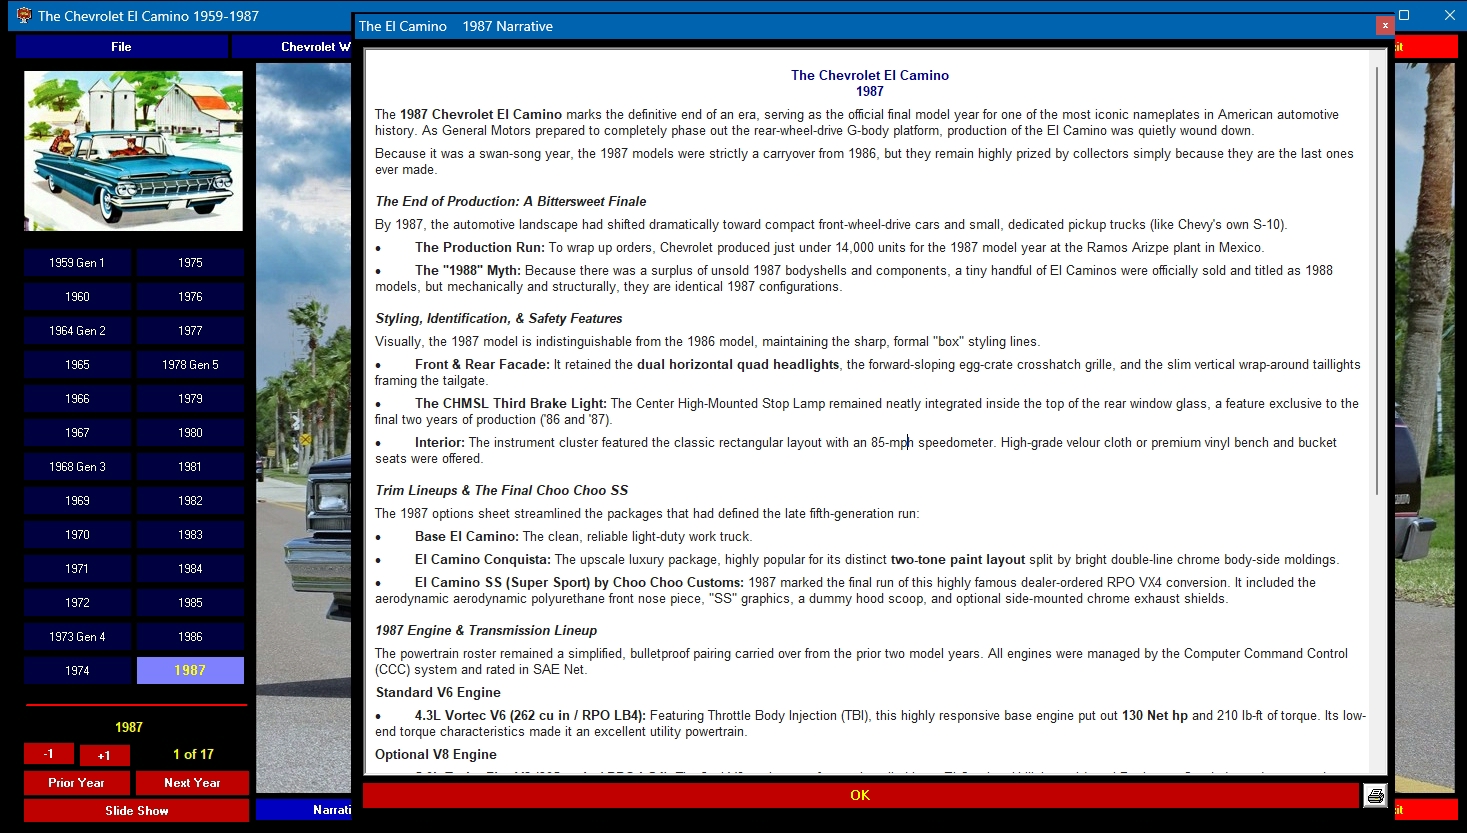Viewport: 1467px width, 833px height.
Task: Choose the 1978 Gen 5 button
Action: (x=190, y=365)
